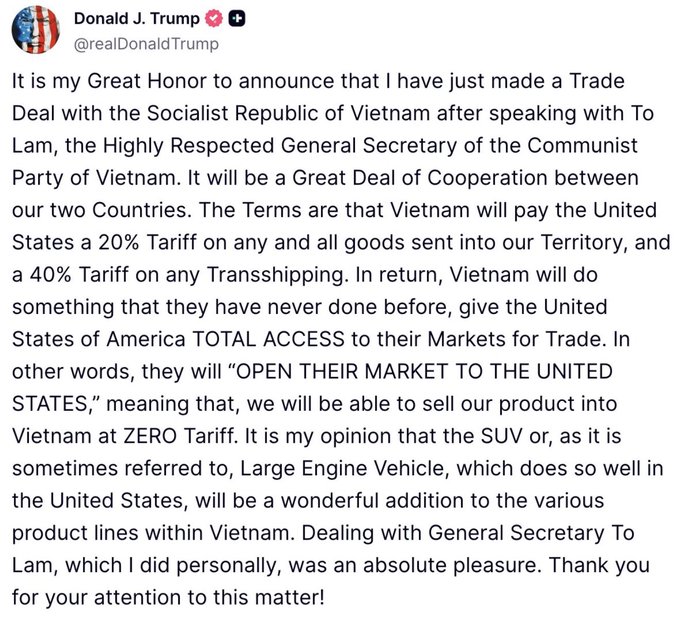Open the flag-themed profile avatar

(x=36, y=31)
